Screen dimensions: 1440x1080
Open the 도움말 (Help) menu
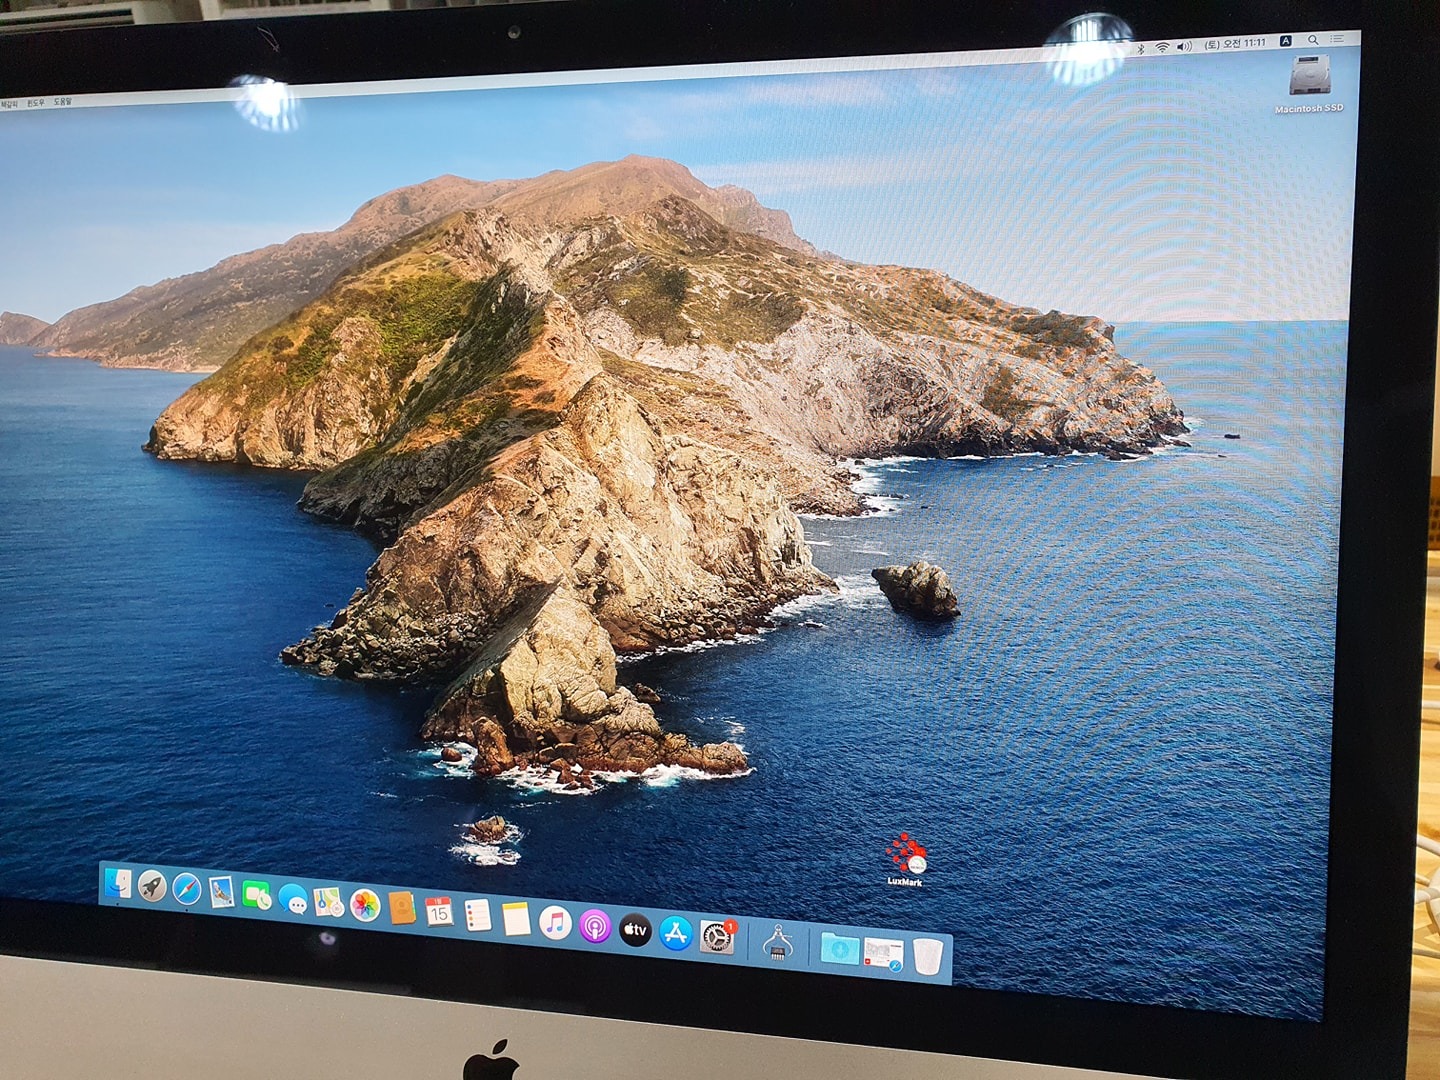(63, 102)
